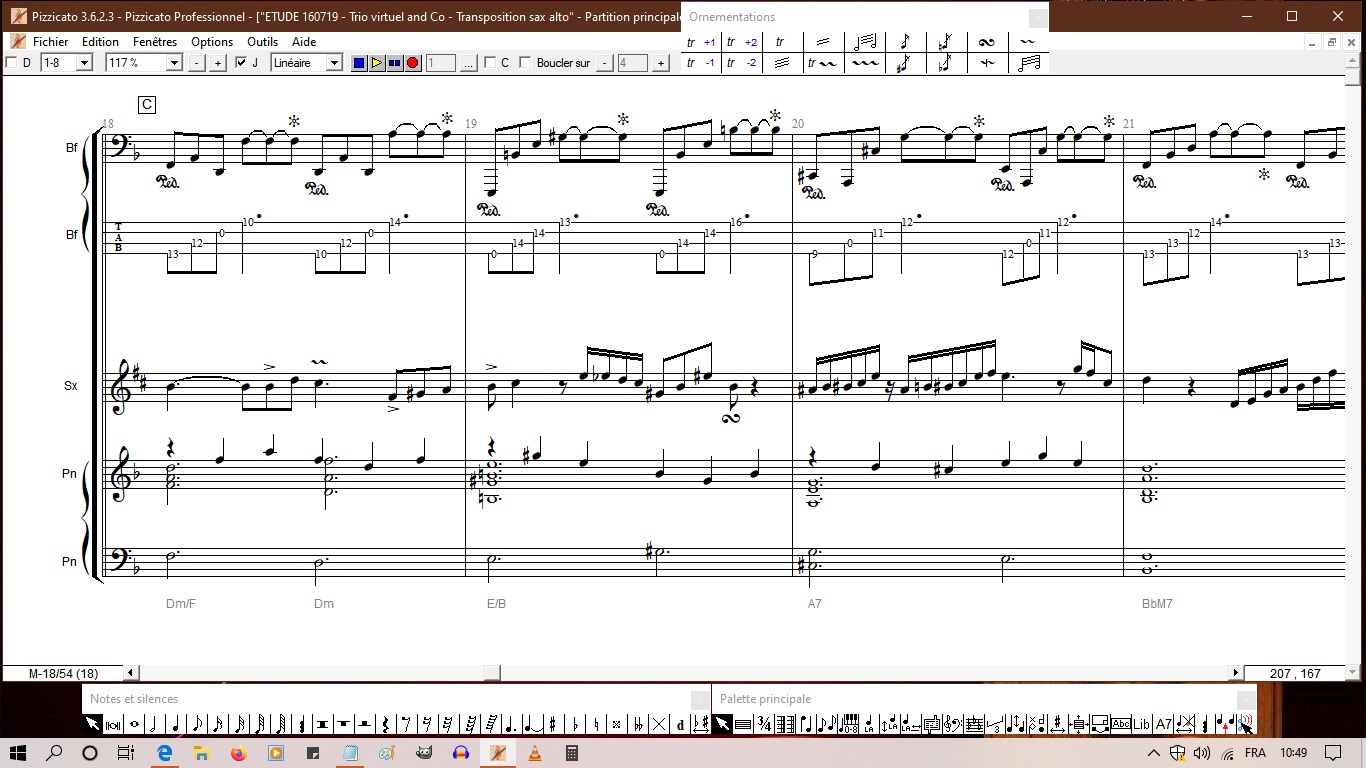
Task: Select trill -1 ornament
Action: click(x=701, y=63)
